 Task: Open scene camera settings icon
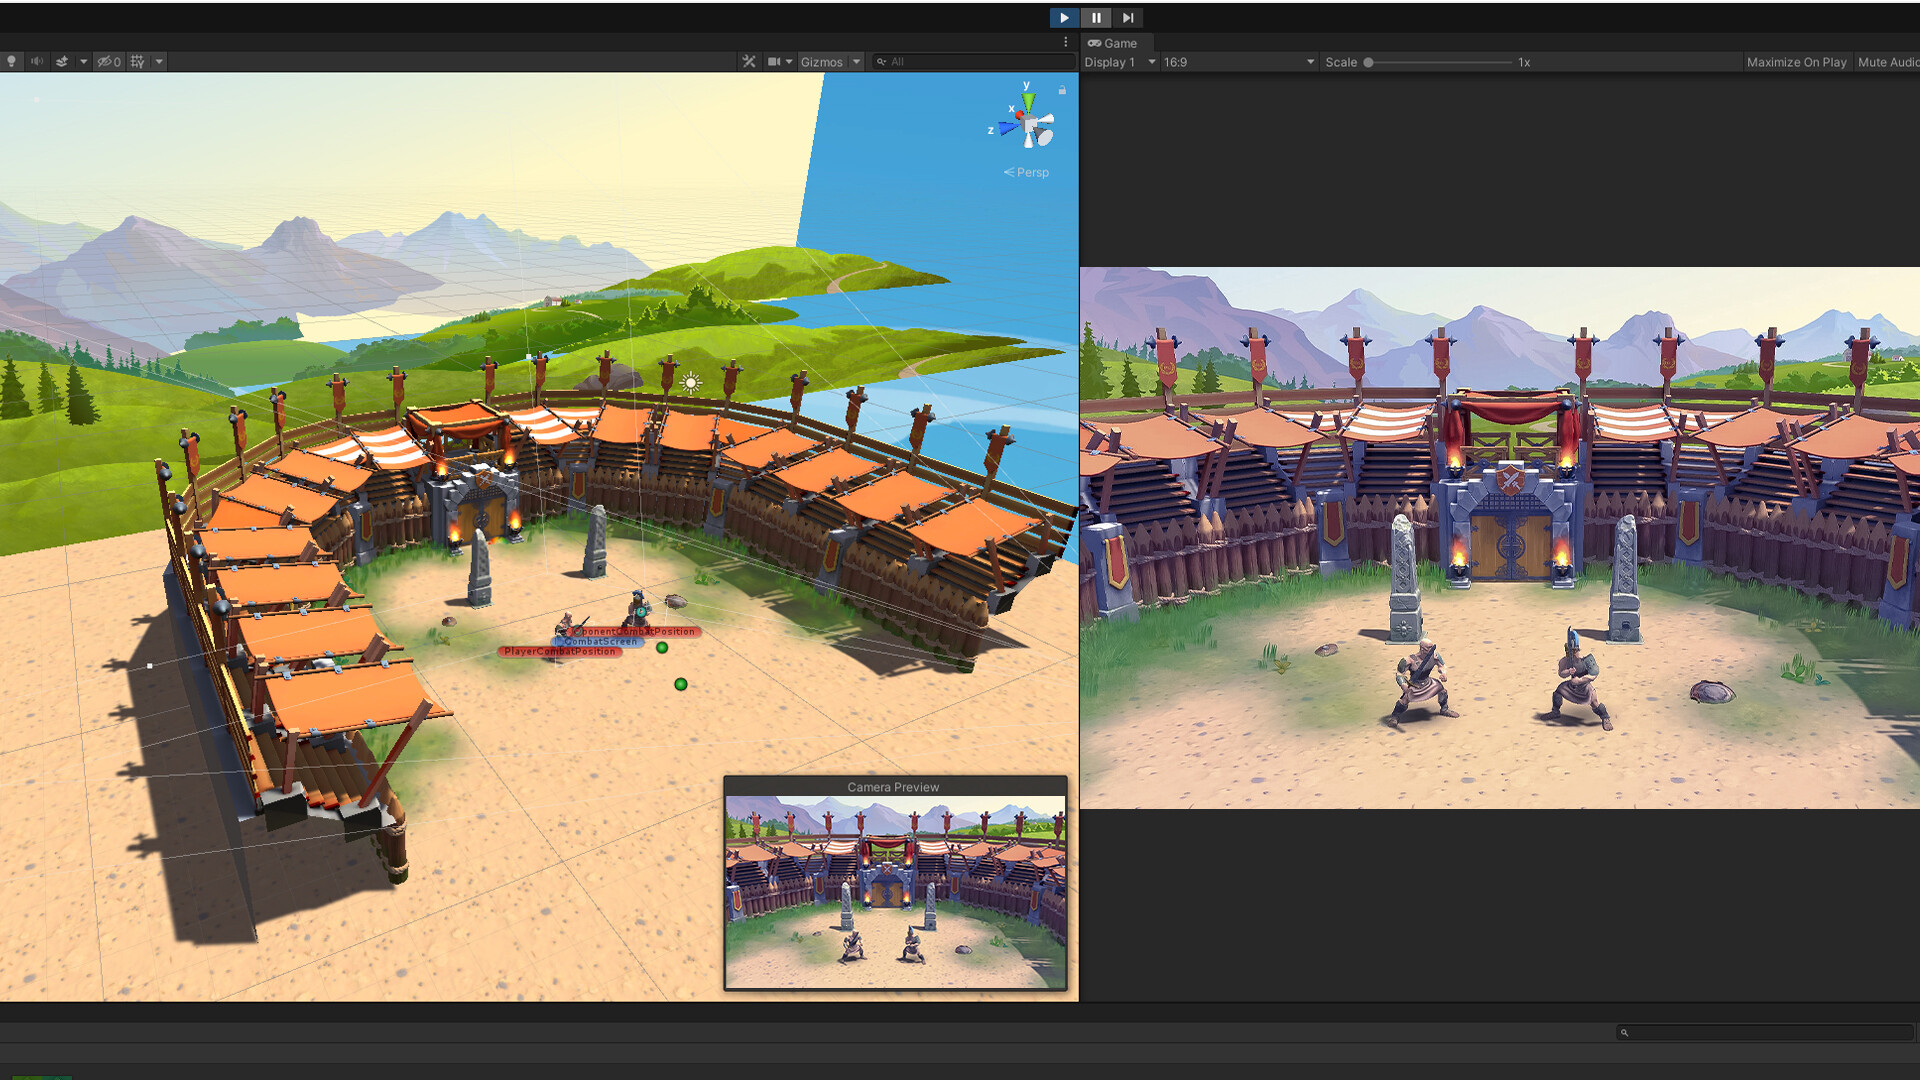pos(774,62)
